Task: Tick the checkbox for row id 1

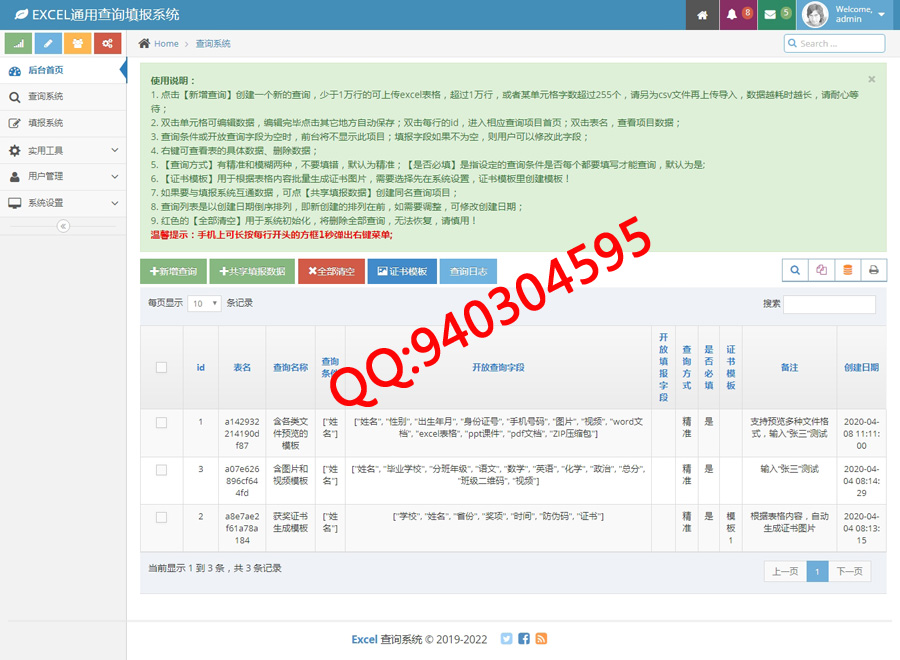Action: pyautogui.click(x=161, y=423)
